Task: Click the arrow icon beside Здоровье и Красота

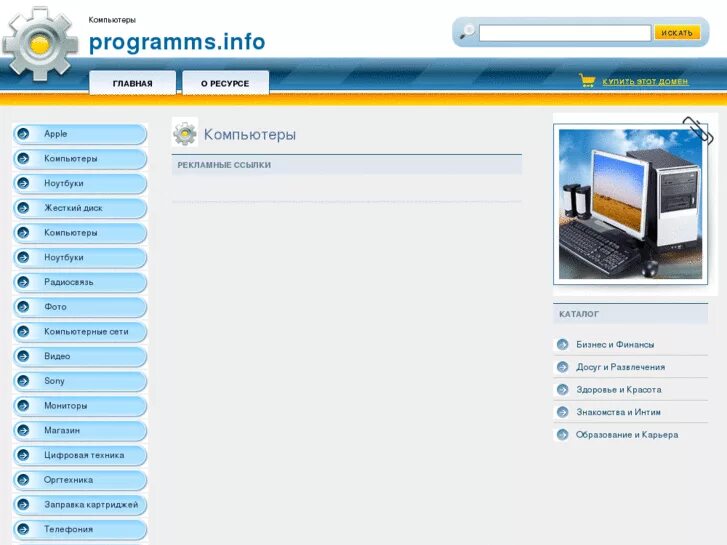Action: 562,390
